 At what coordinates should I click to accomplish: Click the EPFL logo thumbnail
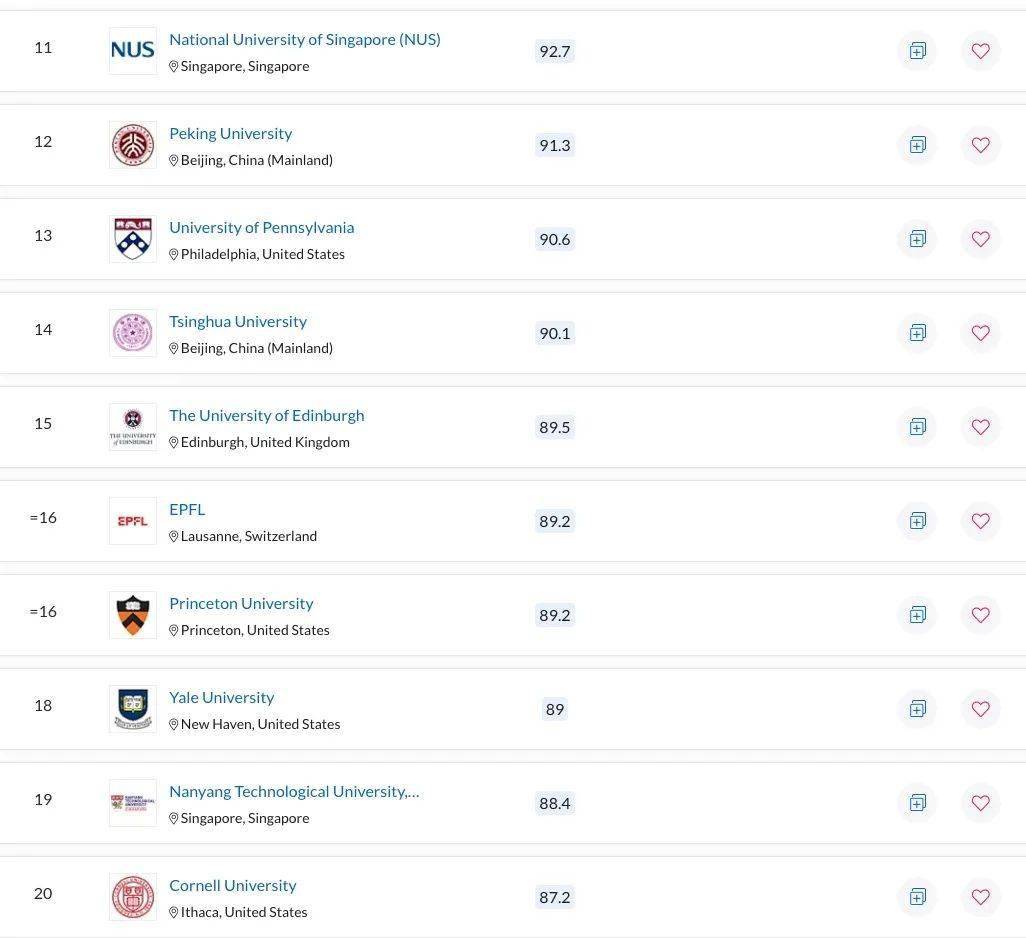point(133,521)
